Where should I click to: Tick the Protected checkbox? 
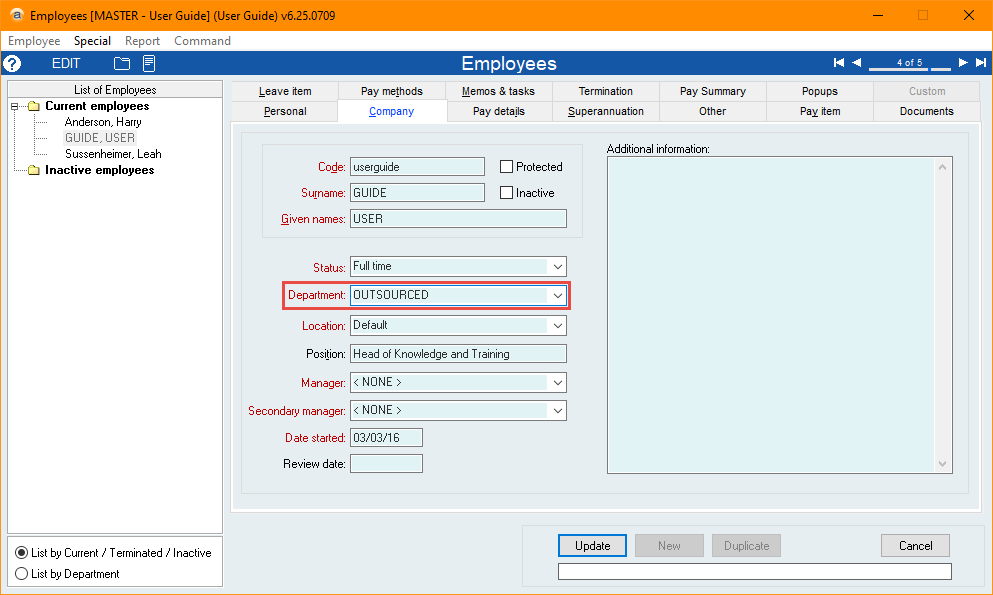click(x=506, y=166)
